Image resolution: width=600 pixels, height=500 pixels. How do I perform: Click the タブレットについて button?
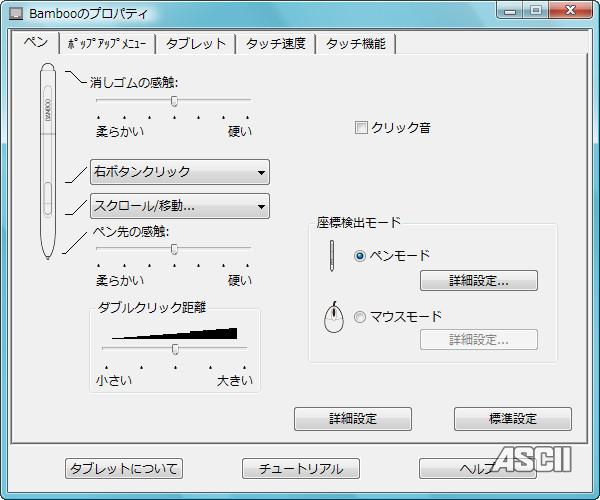point(124,469)
